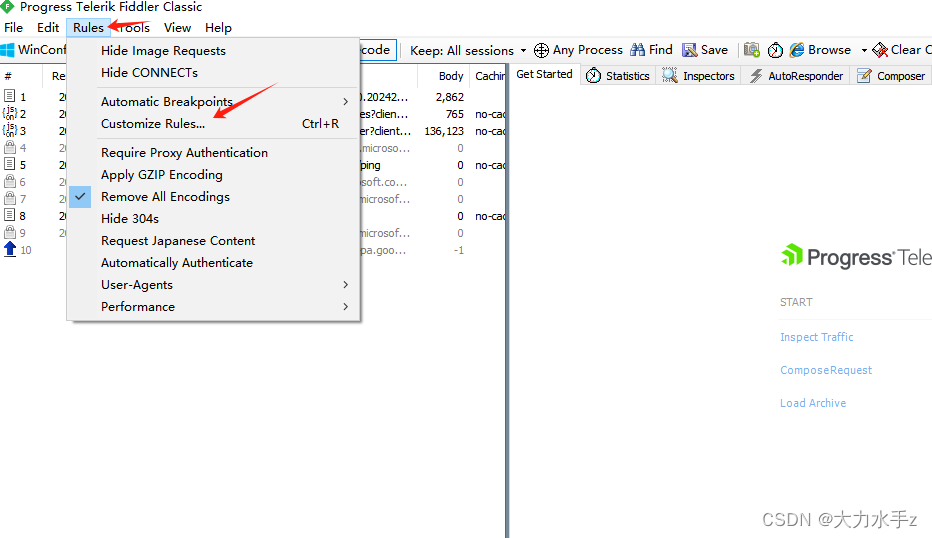
Task: Click the ComposeRequest link
Action: coord(826,370)
